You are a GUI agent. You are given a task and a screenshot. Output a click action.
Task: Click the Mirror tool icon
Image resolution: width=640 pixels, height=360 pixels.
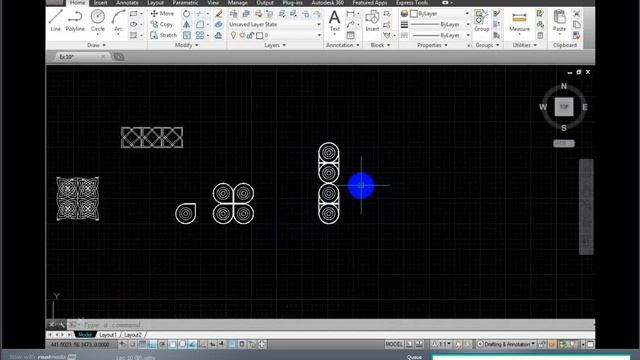point(187,24)
